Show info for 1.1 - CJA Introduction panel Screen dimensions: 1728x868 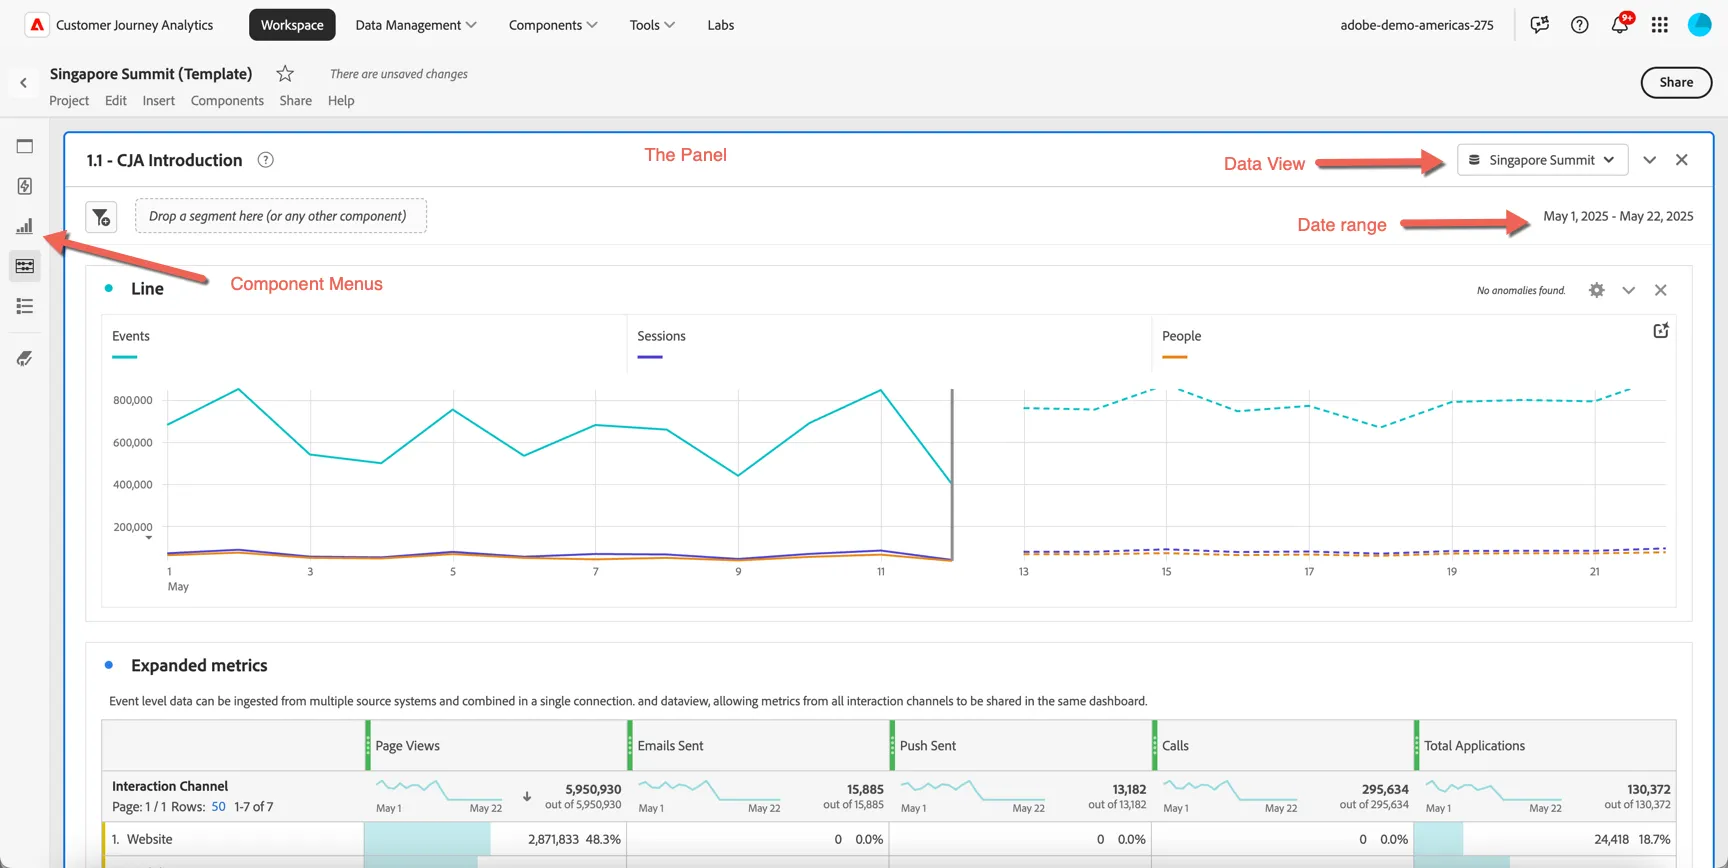pos(266,160)
